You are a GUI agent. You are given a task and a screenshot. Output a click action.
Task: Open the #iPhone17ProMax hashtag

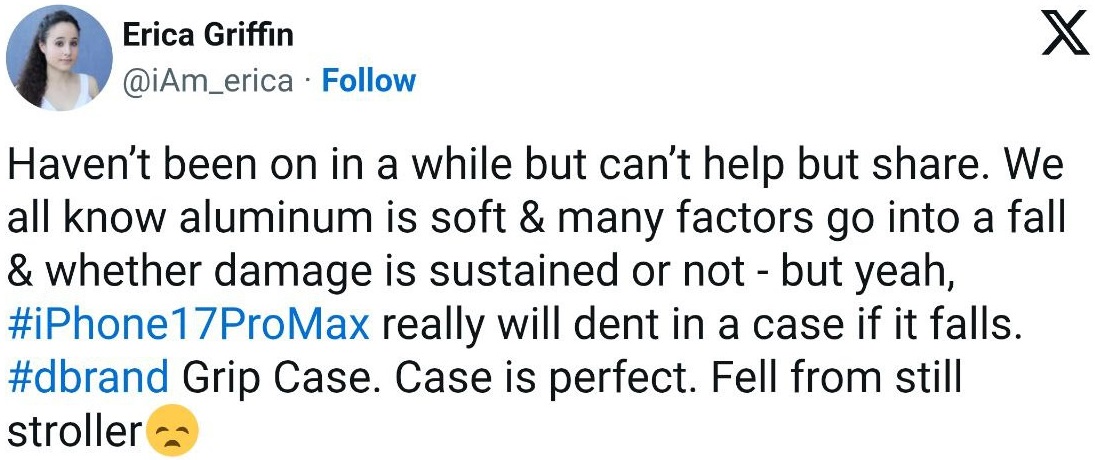(188, 326)
